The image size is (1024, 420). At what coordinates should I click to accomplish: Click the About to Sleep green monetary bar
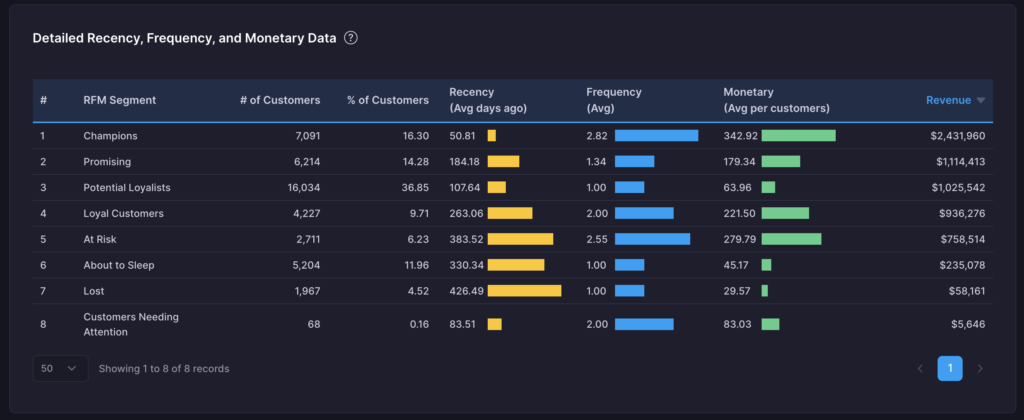tap(766, 265)
